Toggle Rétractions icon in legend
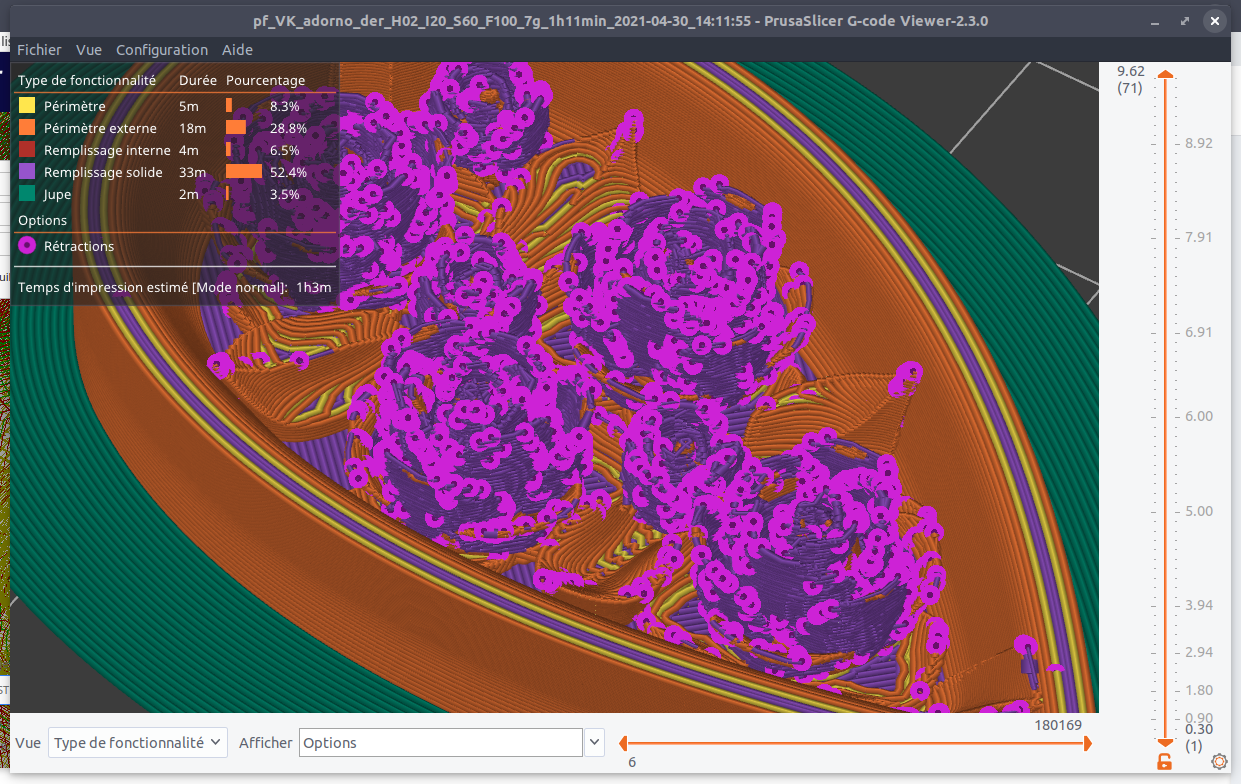The image size is (1241, 784). coord(27,246)
